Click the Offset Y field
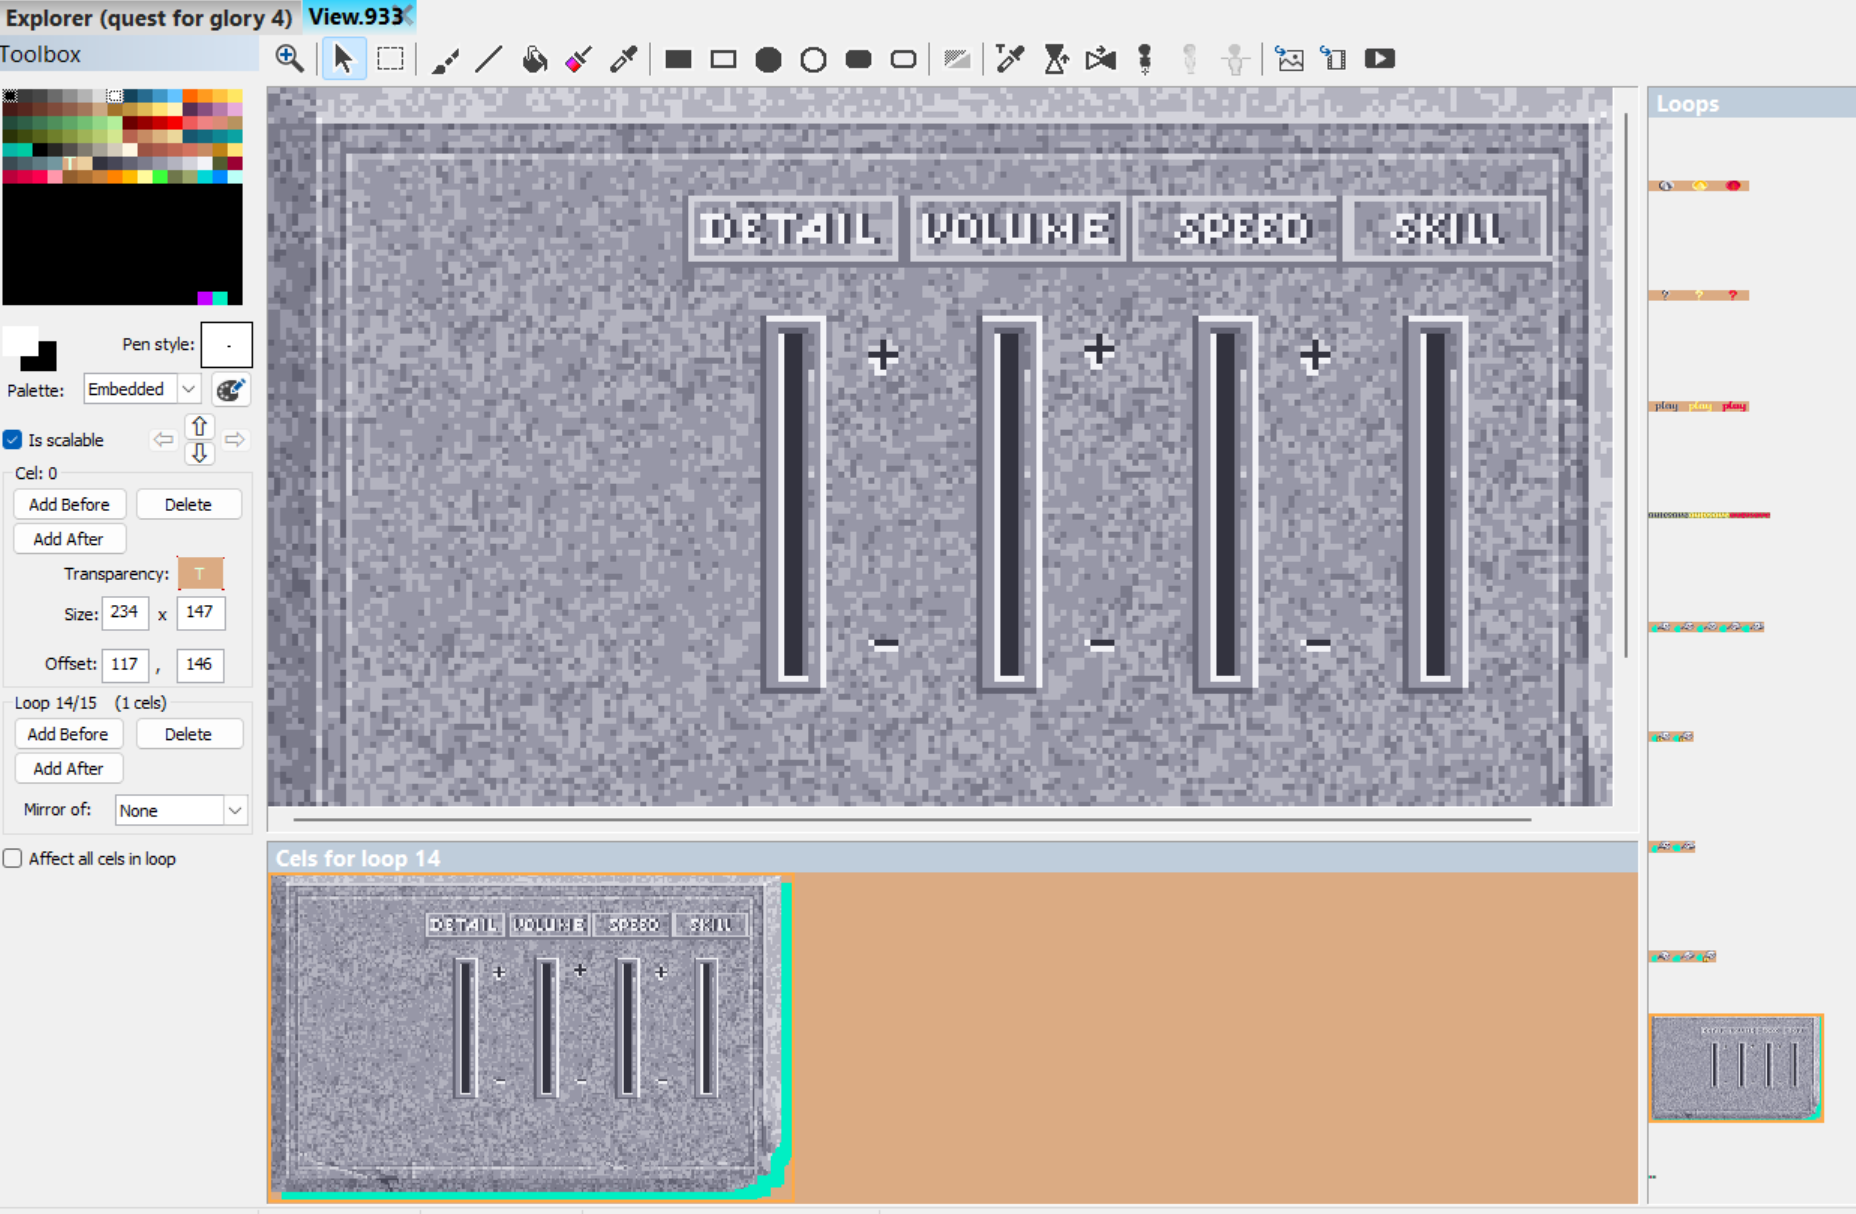The height and width of the screenshot is (1214, 1856). (x=200, y=664)
